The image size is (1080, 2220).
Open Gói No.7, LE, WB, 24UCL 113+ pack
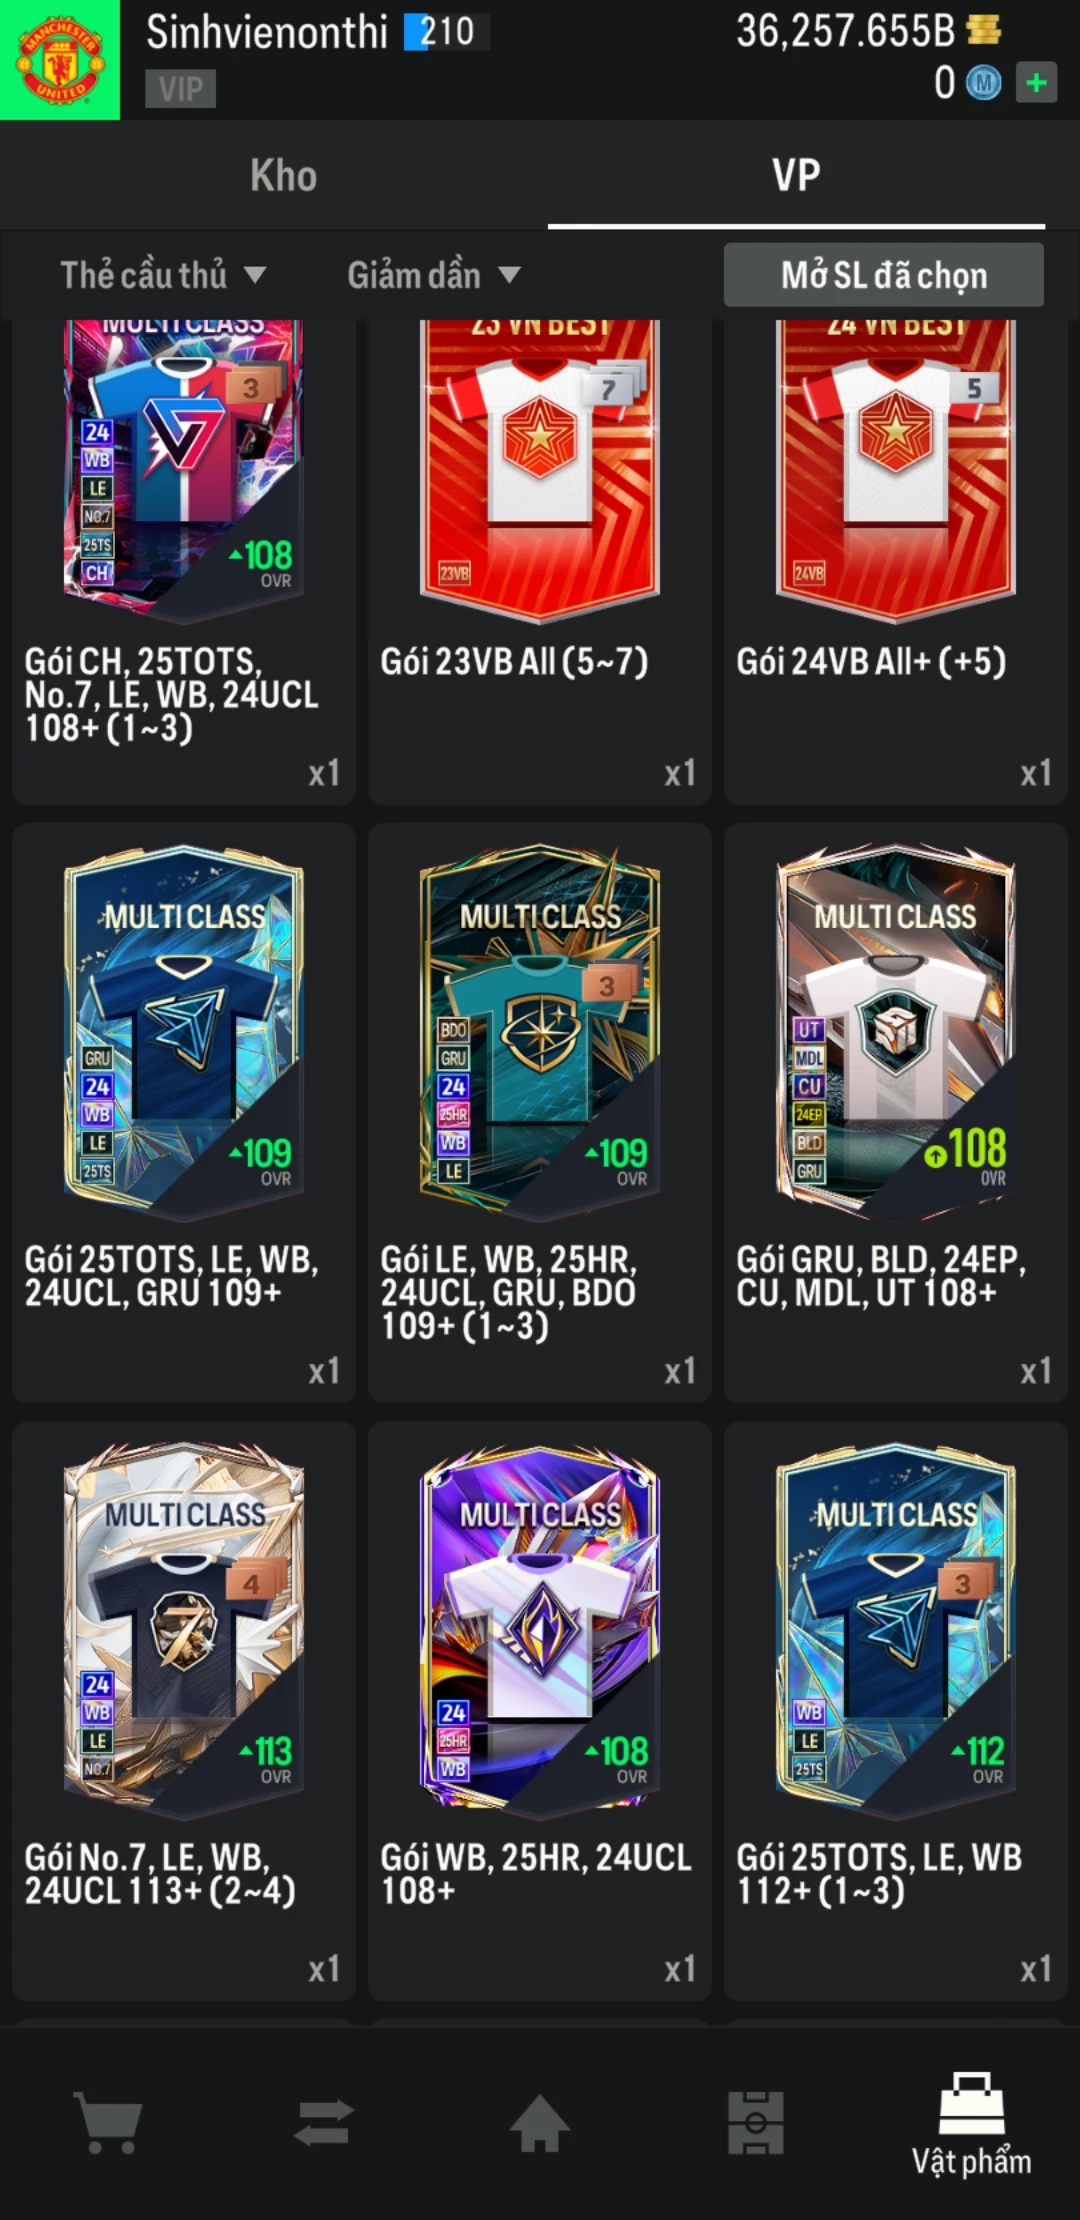[184, 1711]
